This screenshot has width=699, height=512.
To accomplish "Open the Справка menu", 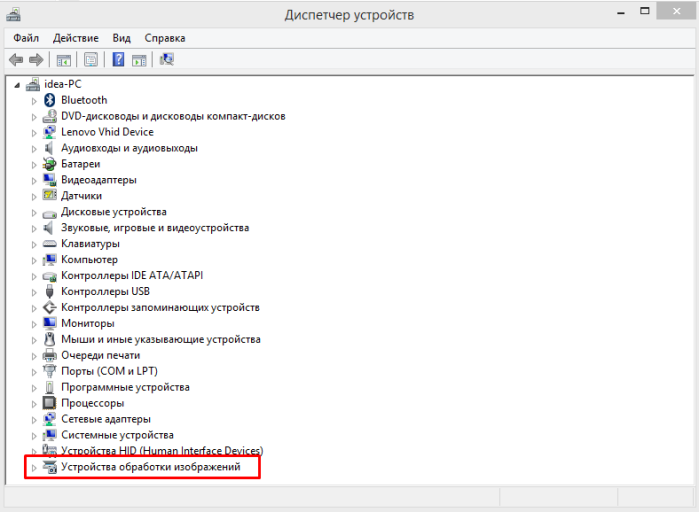I will tap(164, 38).
